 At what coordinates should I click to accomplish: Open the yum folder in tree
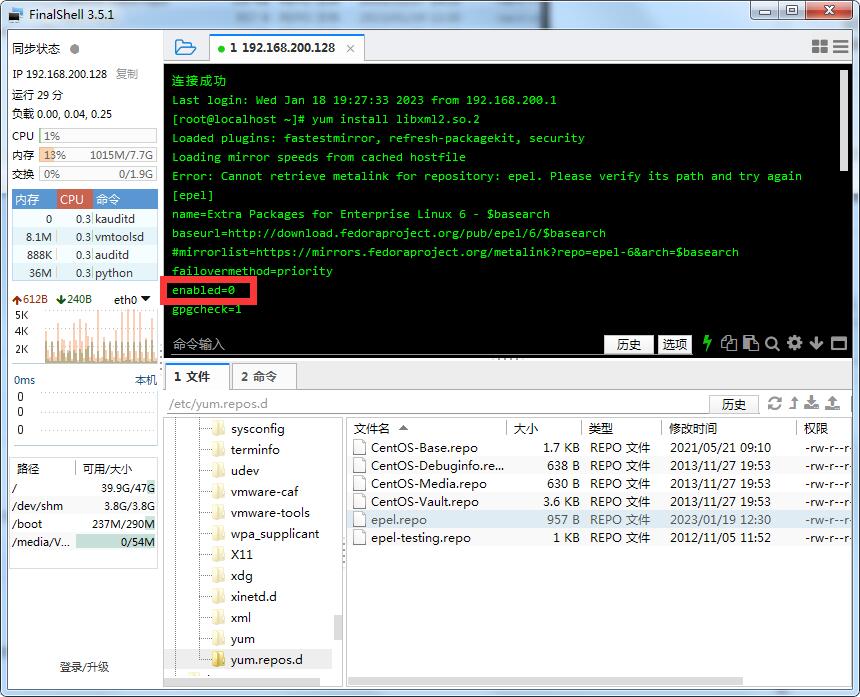(x=242, y=638)
